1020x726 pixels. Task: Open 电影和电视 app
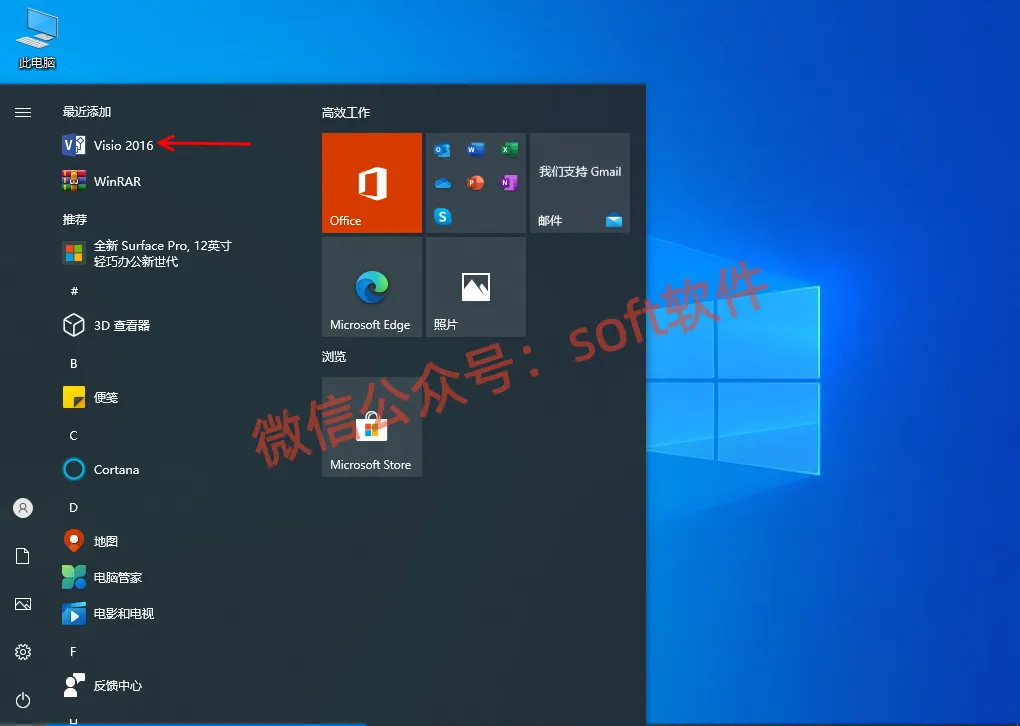(x=108, y=613)
